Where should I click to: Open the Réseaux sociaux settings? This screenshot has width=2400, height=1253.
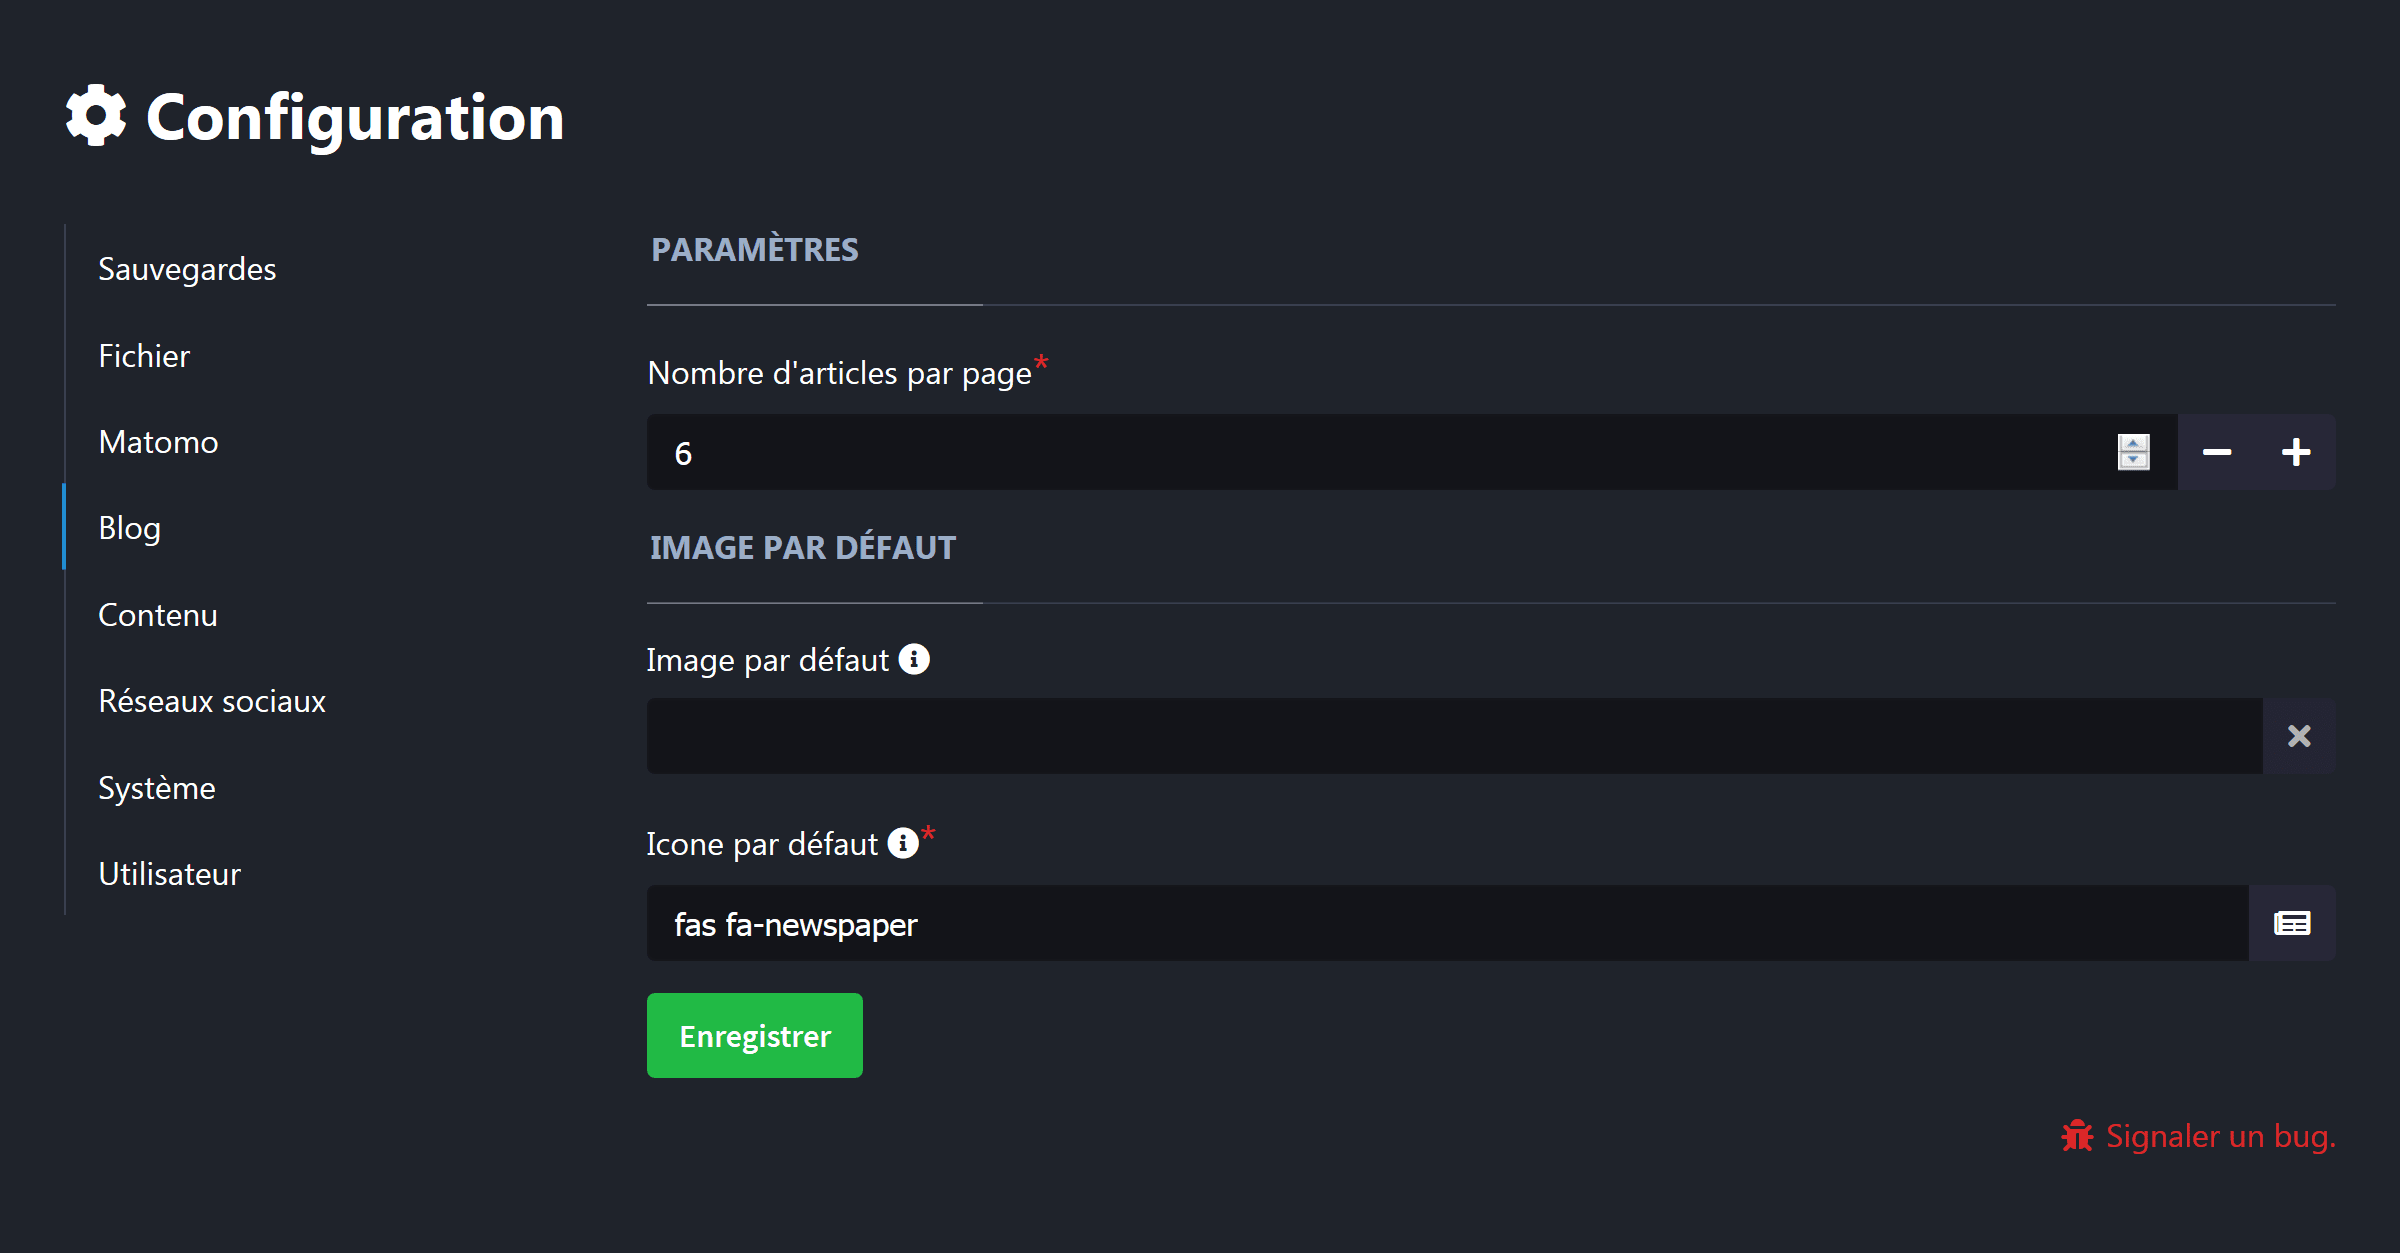pyautogui.click(x=212, y=701)
